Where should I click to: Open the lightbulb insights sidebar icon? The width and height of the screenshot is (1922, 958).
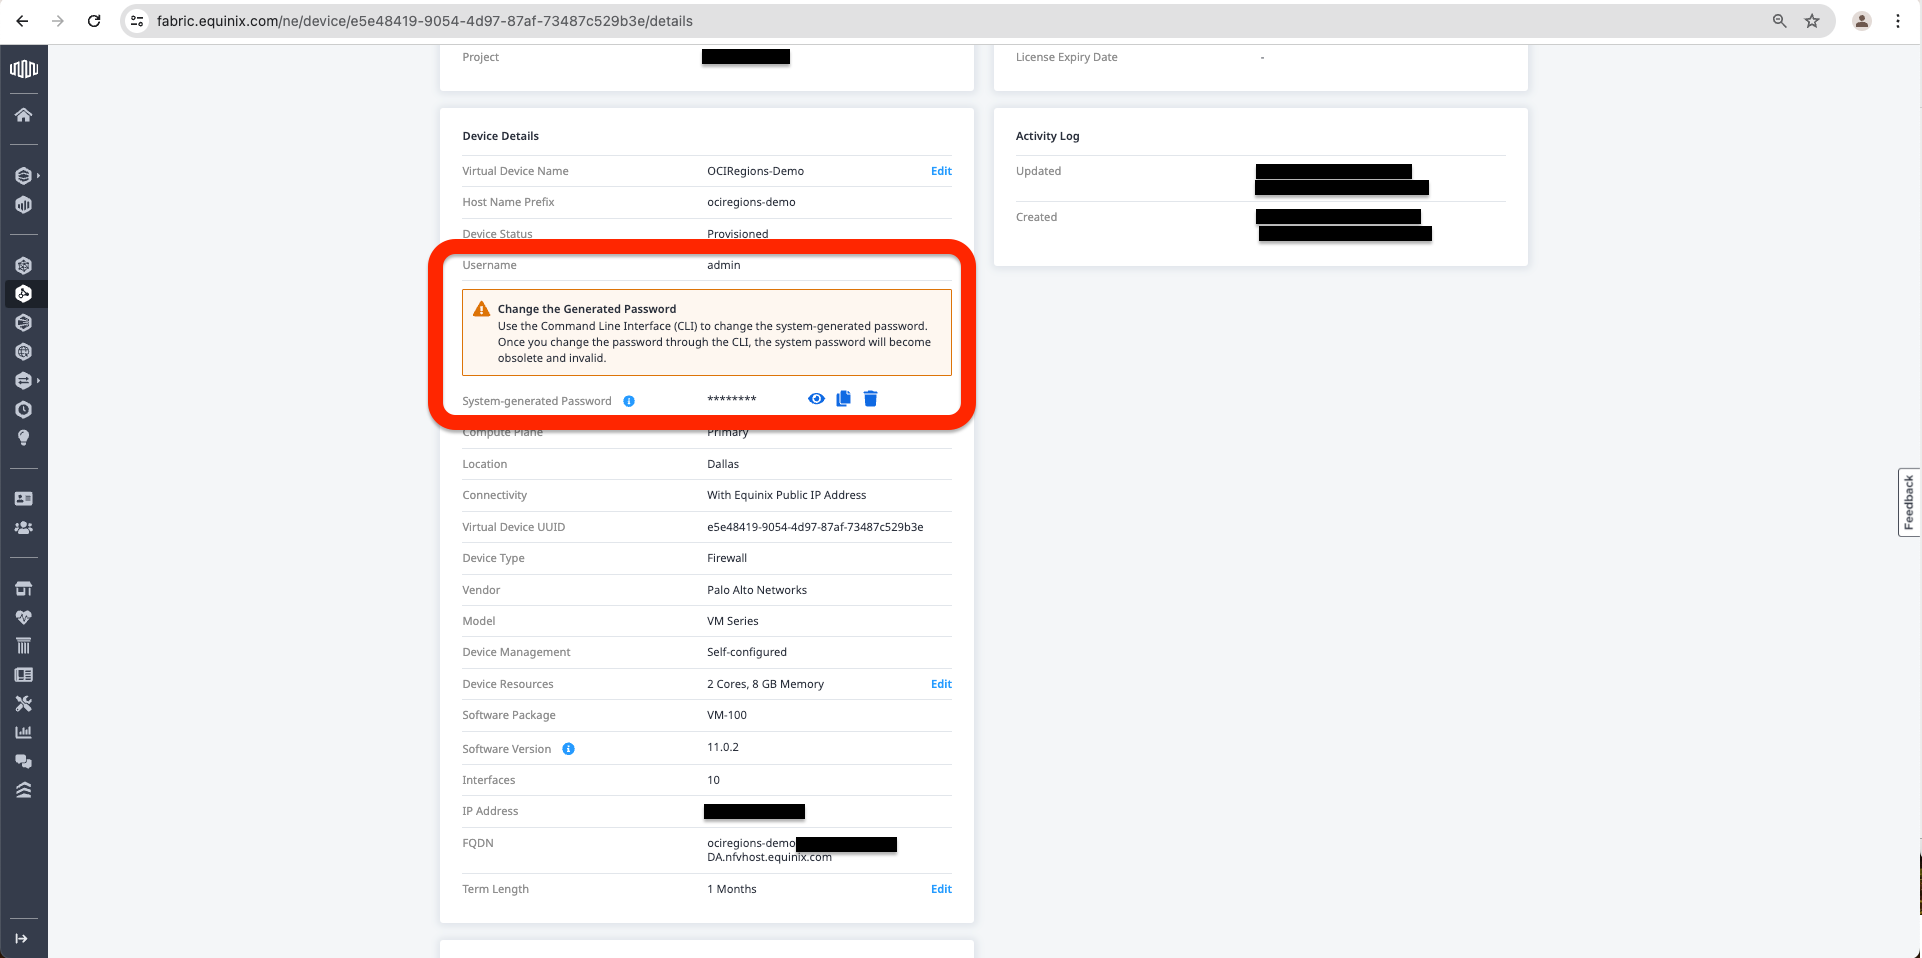[23, 438]
